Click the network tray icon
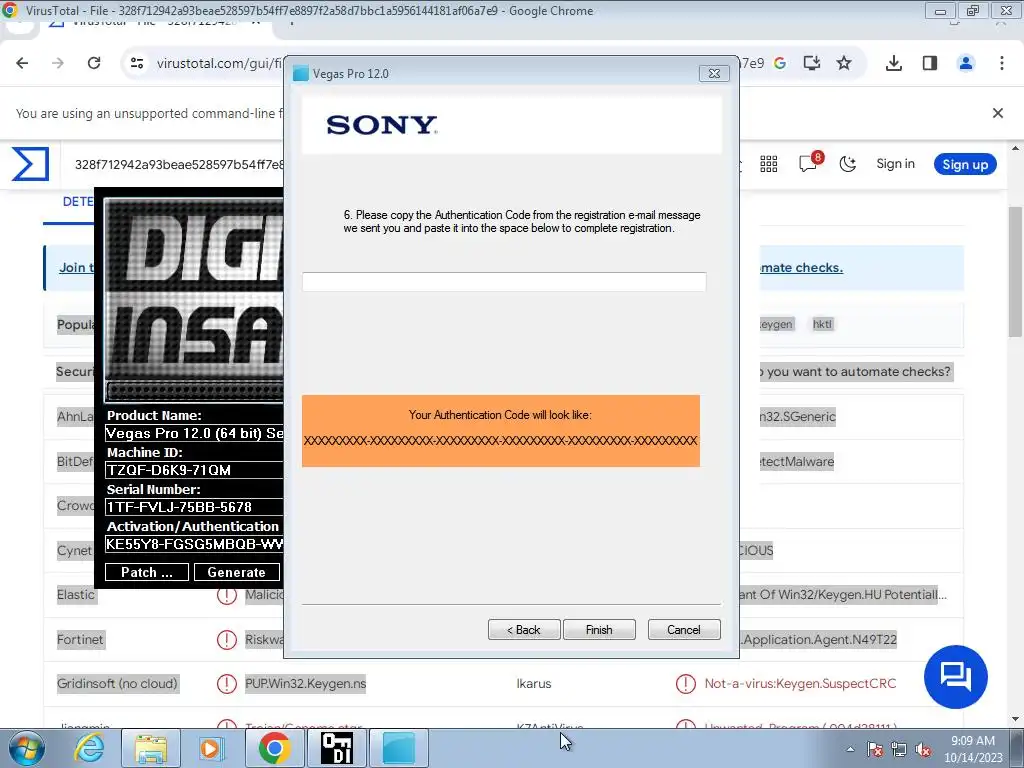 899,749
